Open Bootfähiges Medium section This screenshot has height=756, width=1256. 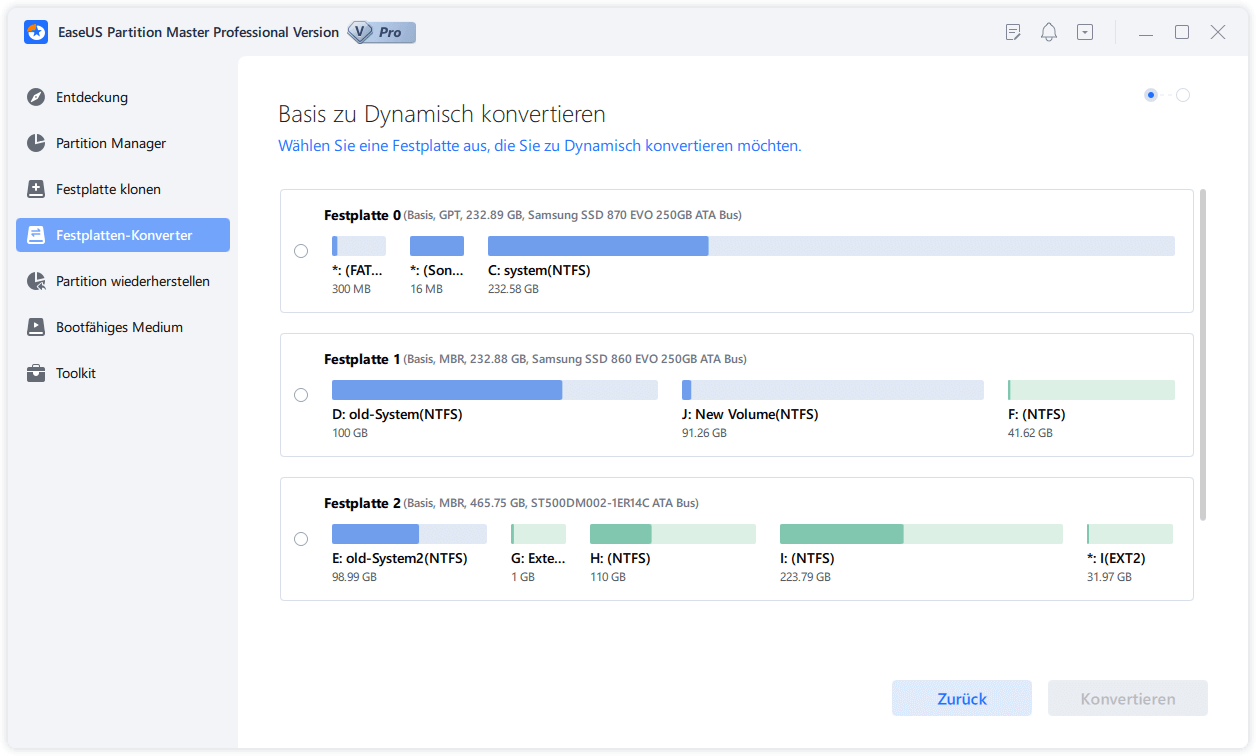point(123,327)
